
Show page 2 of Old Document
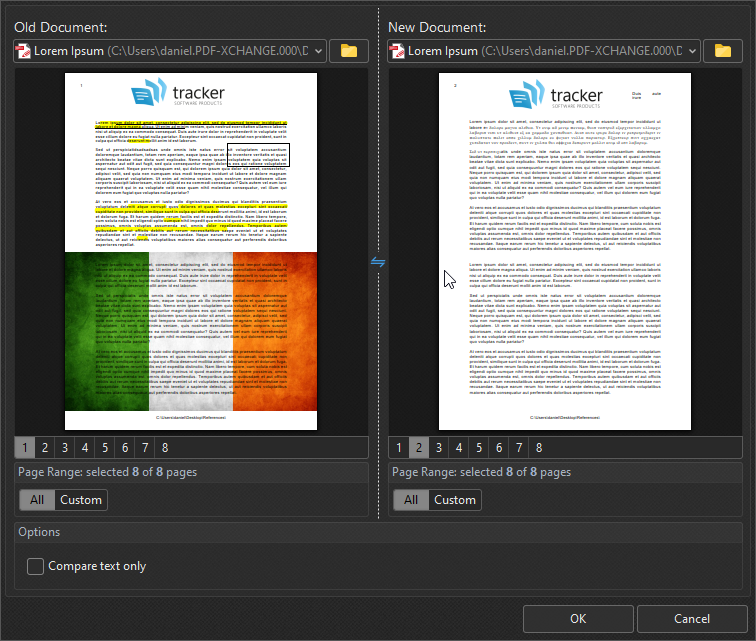click(x=45, y=448)
